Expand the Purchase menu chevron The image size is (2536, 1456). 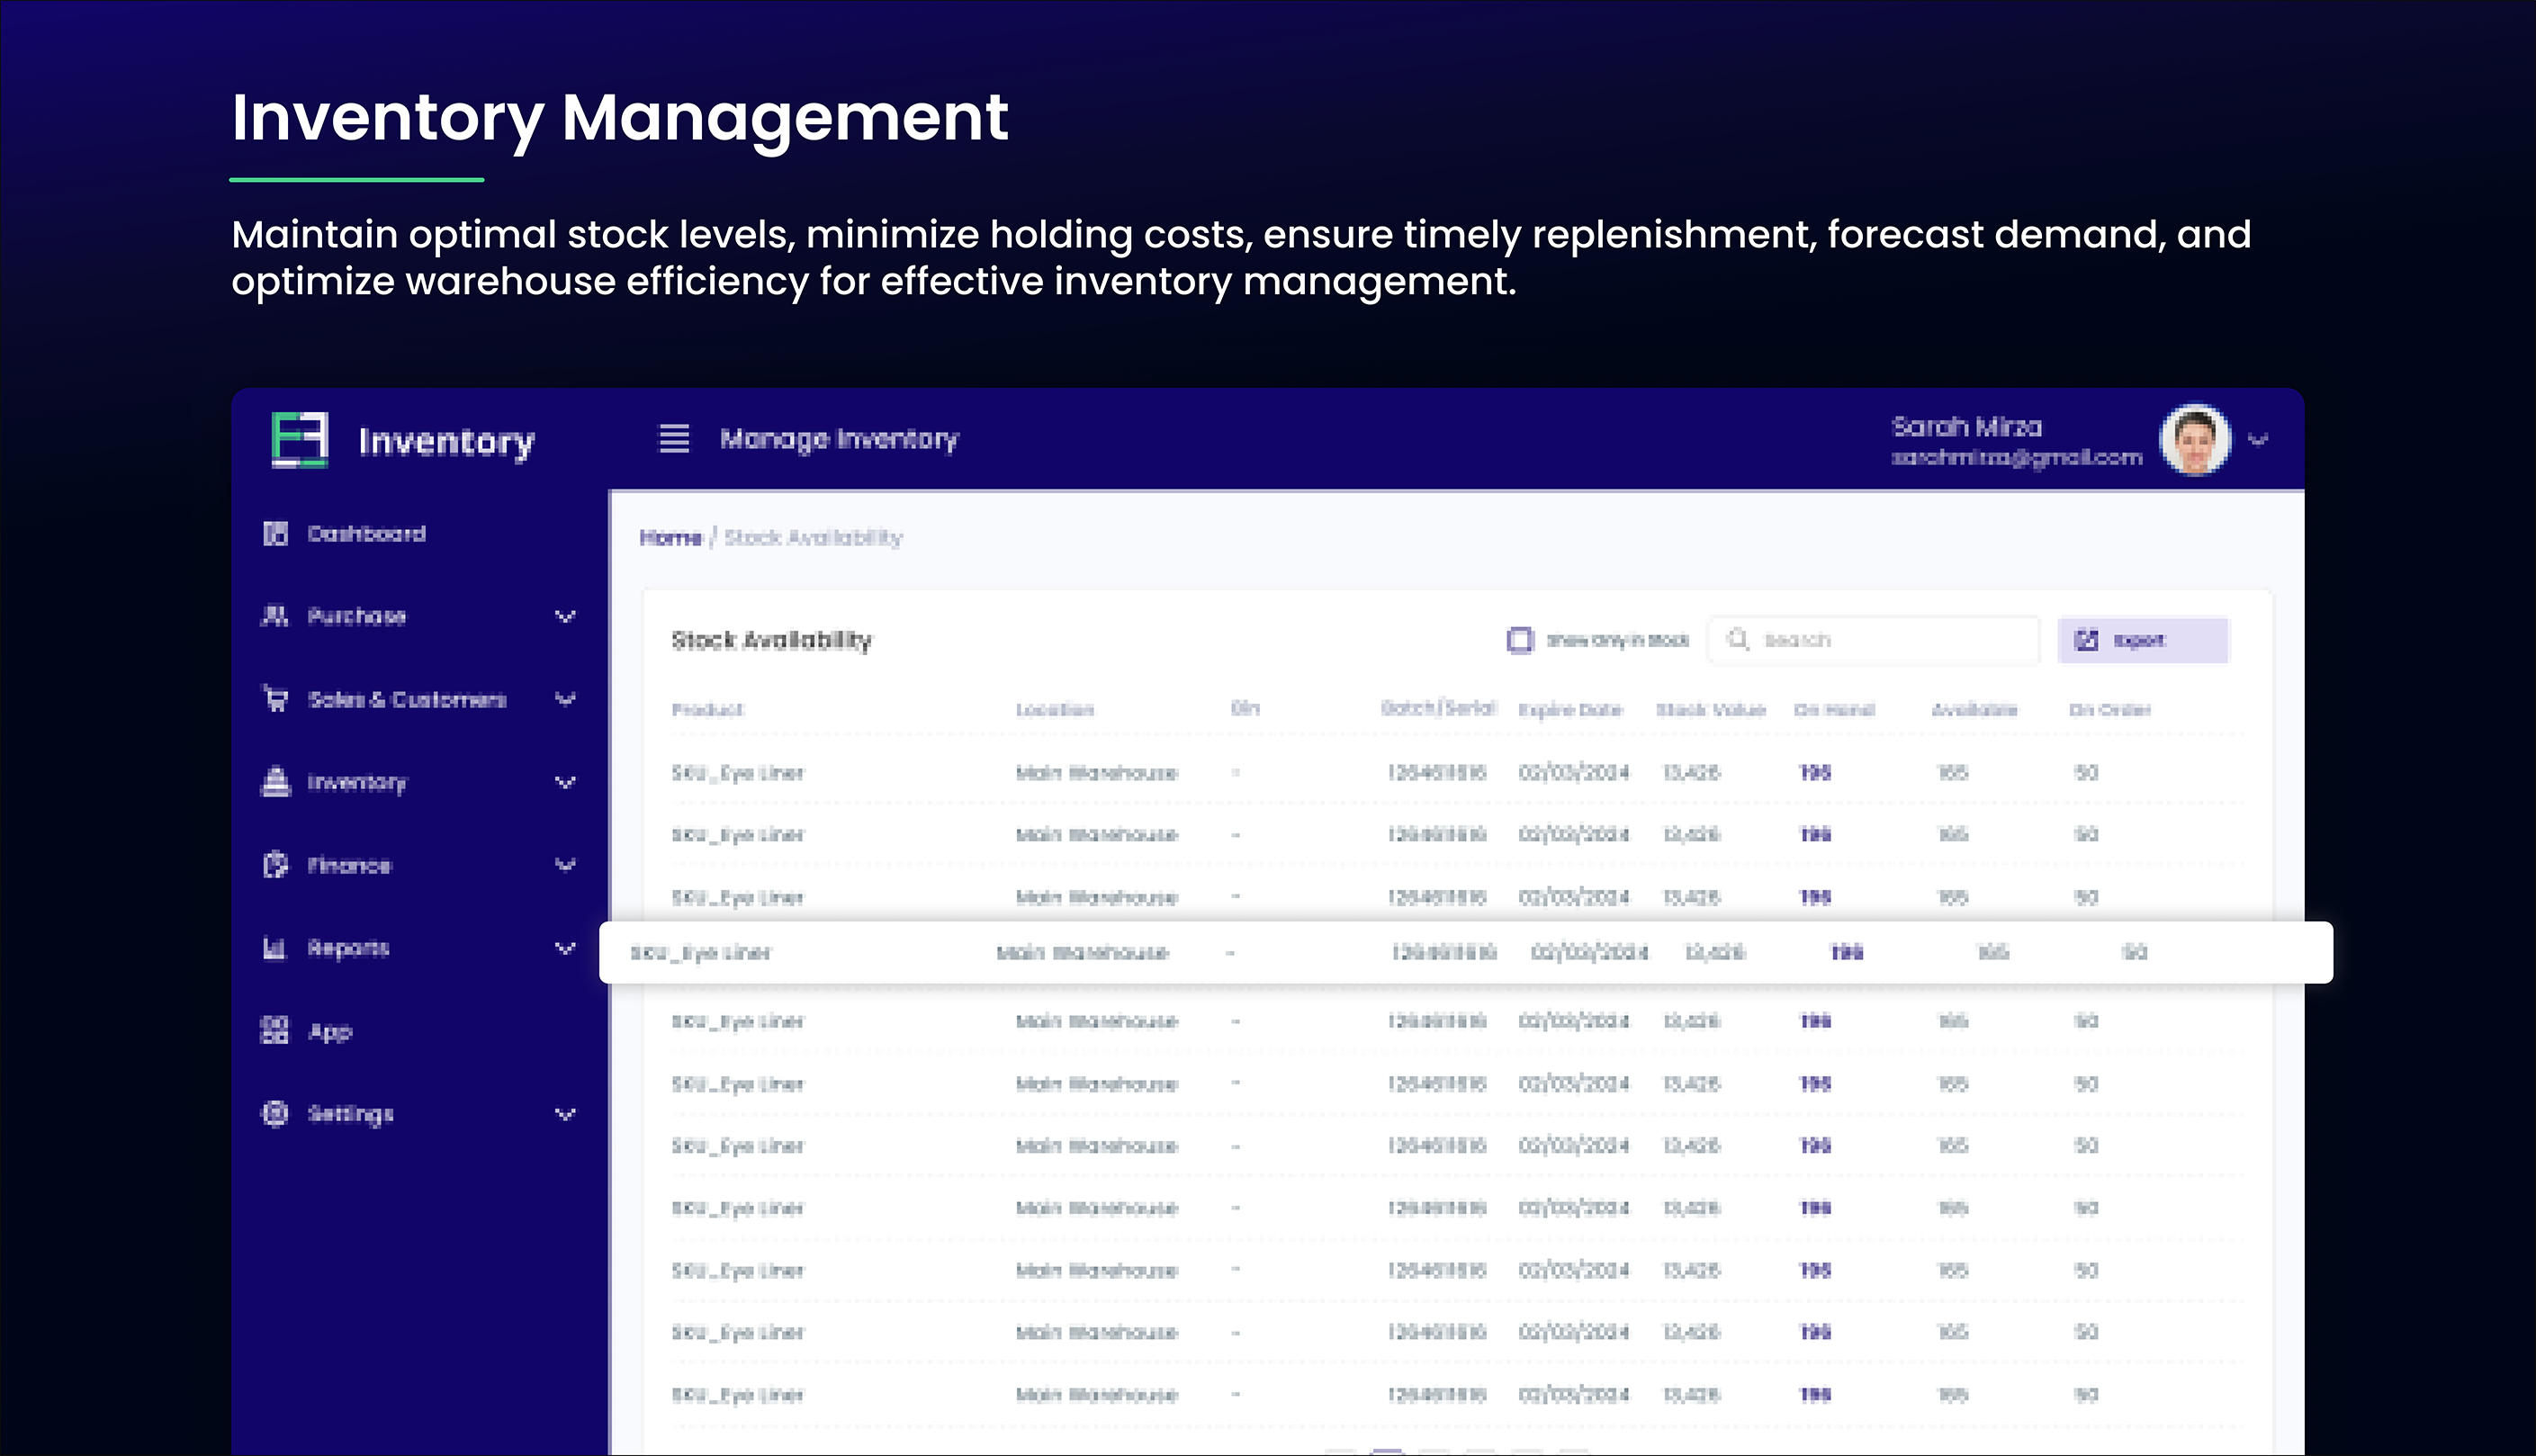tap(565, 617)
